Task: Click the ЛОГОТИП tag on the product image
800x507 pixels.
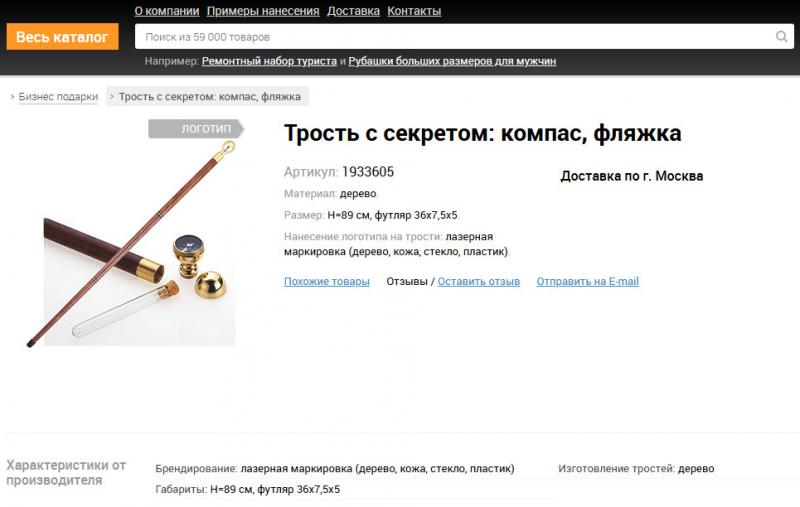Action: click(196, 129)
